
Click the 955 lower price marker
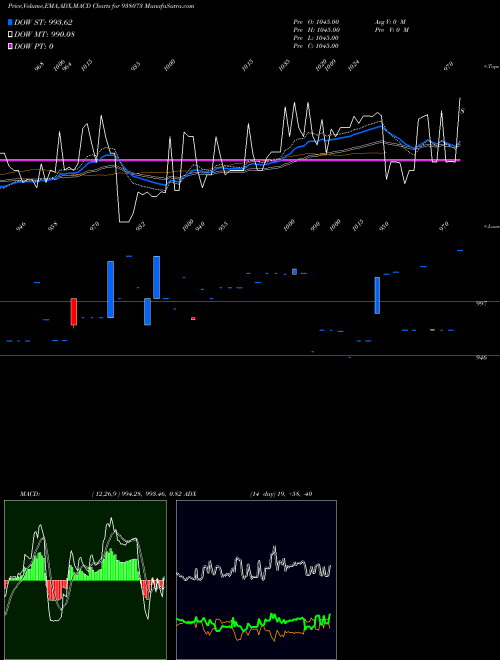(x=223, y=226)
